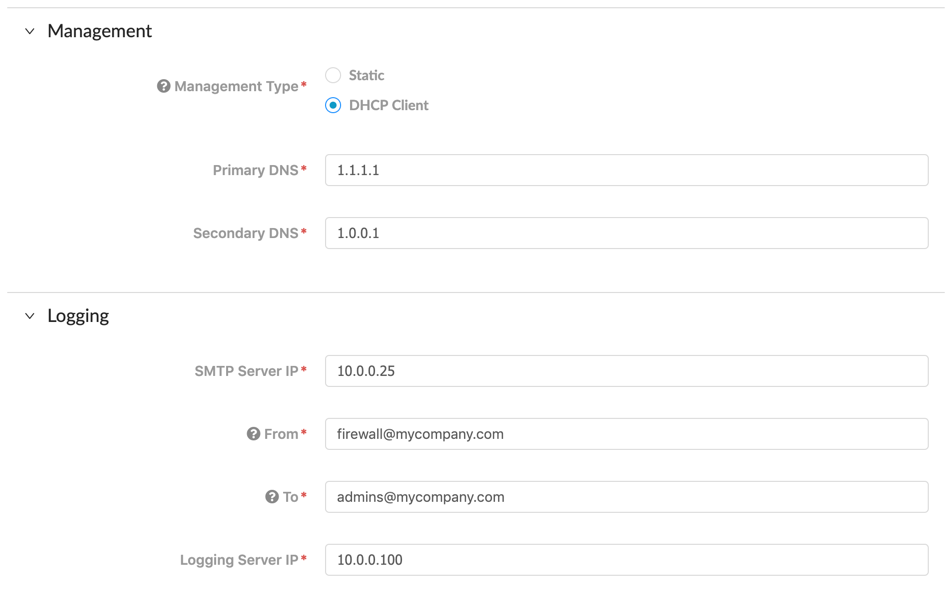Select the Static management type

tap(332, 75)
